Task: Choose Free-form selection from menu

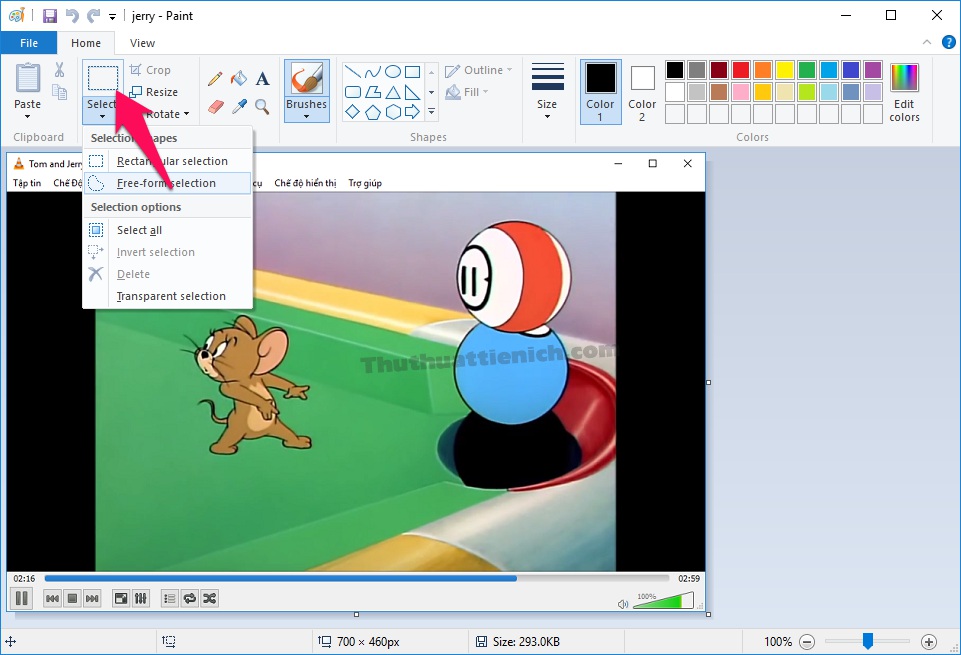Action: 166,183
